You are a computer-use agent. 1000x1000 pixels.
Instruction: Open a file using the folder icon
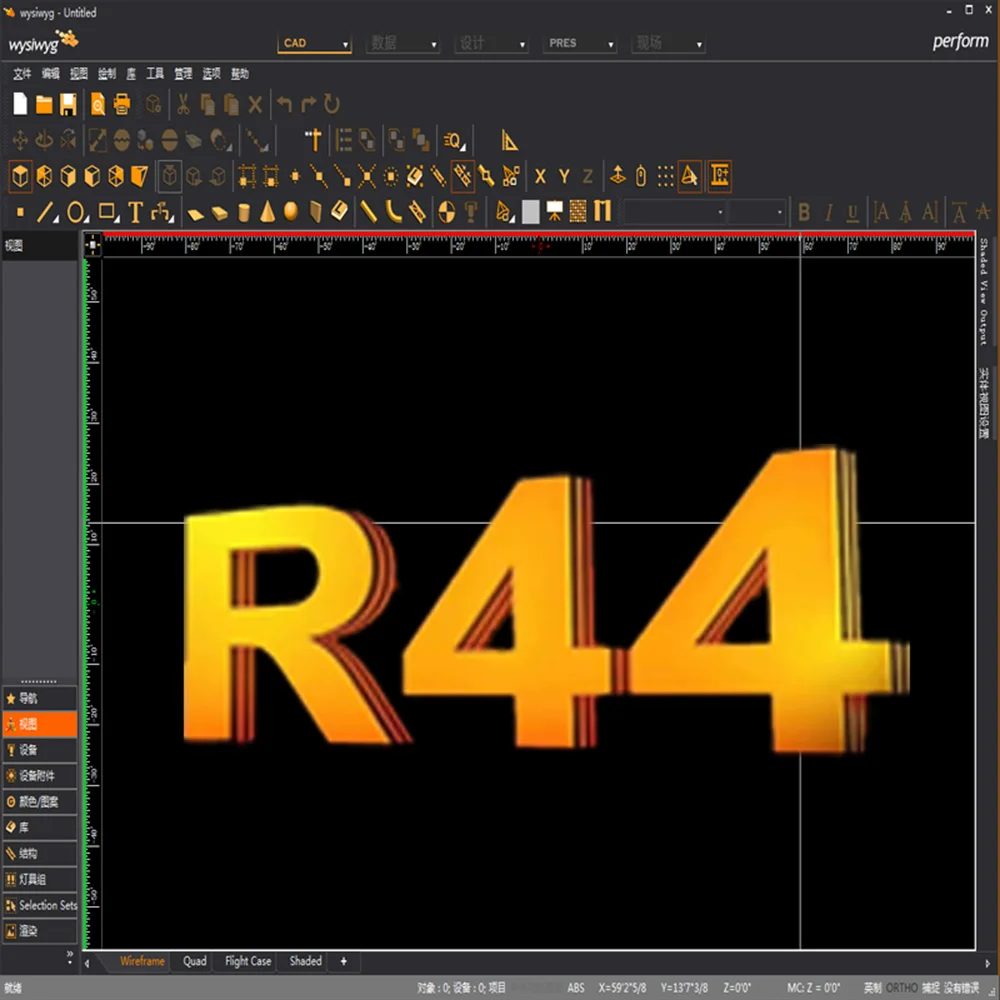pos(44,104)
